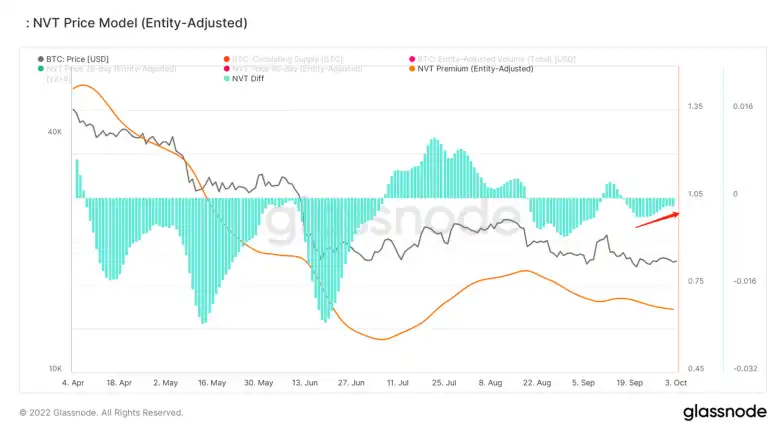Select the 25. Jul date axis label
The height and width of the screenshot is (423, 779).
point(444,383)
